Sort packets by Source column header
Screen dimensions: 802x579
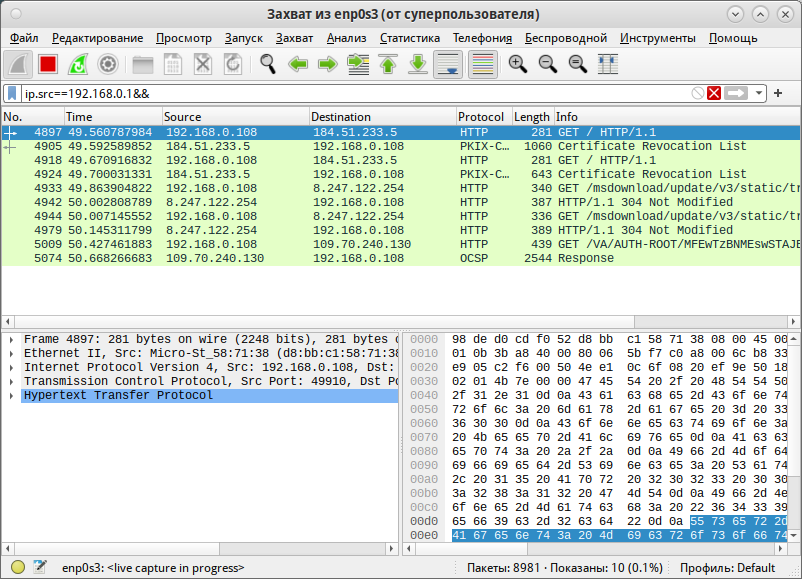(236, 117)
